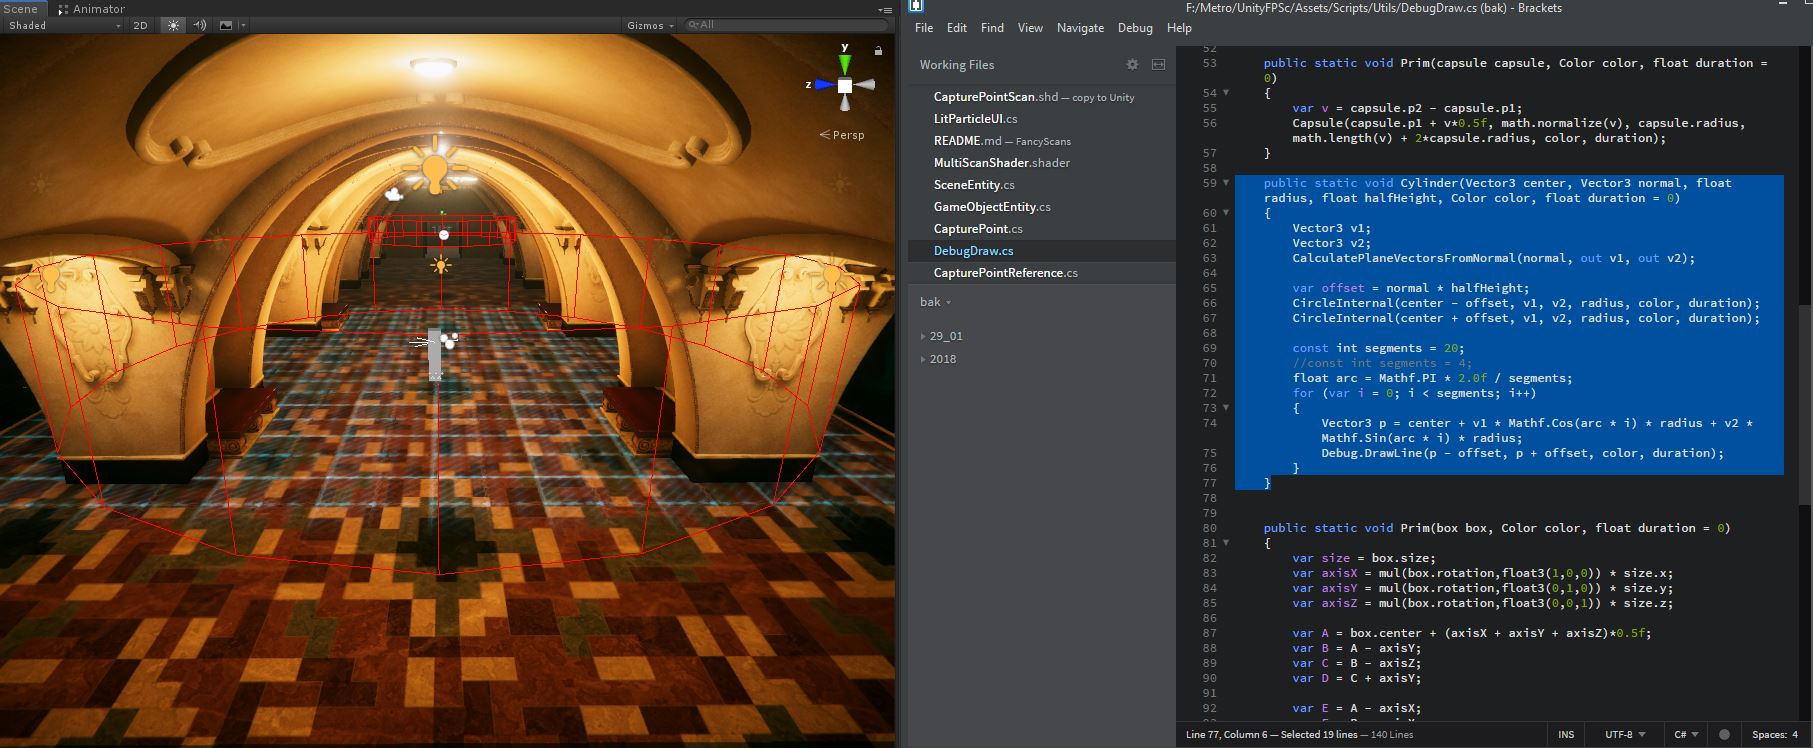Toggle INS insert/overwrite mode
The width and height of the screenshot is (1813, 748).
point(1566,734)
